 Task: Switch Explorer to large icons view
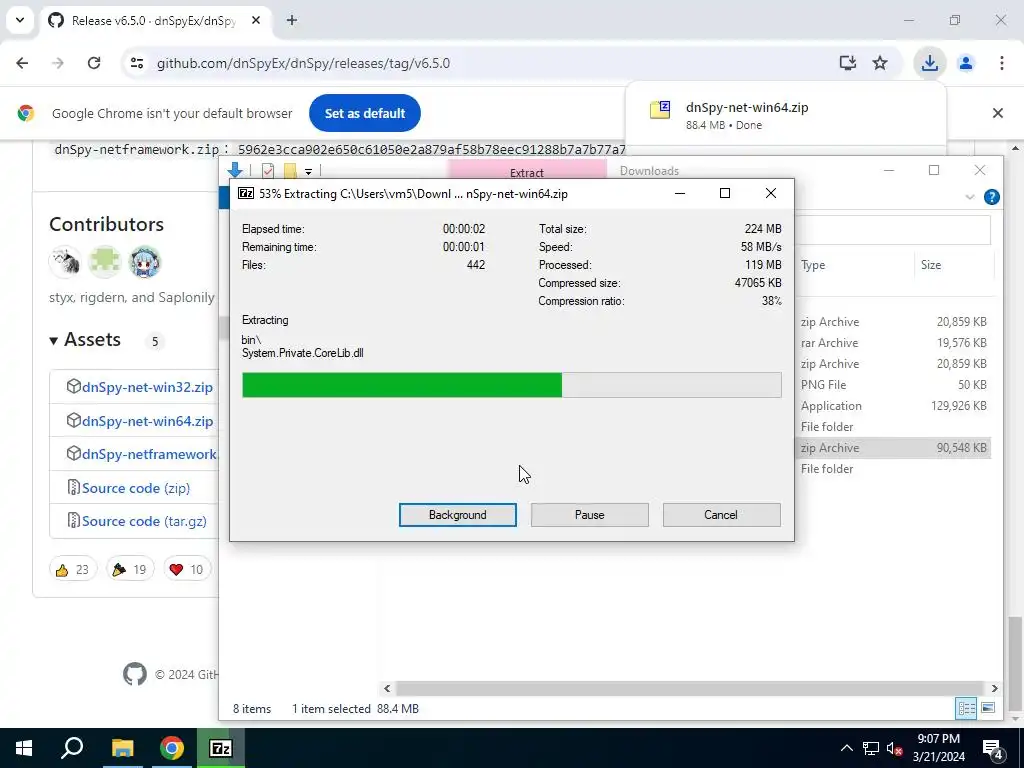[x=988, y=708]
